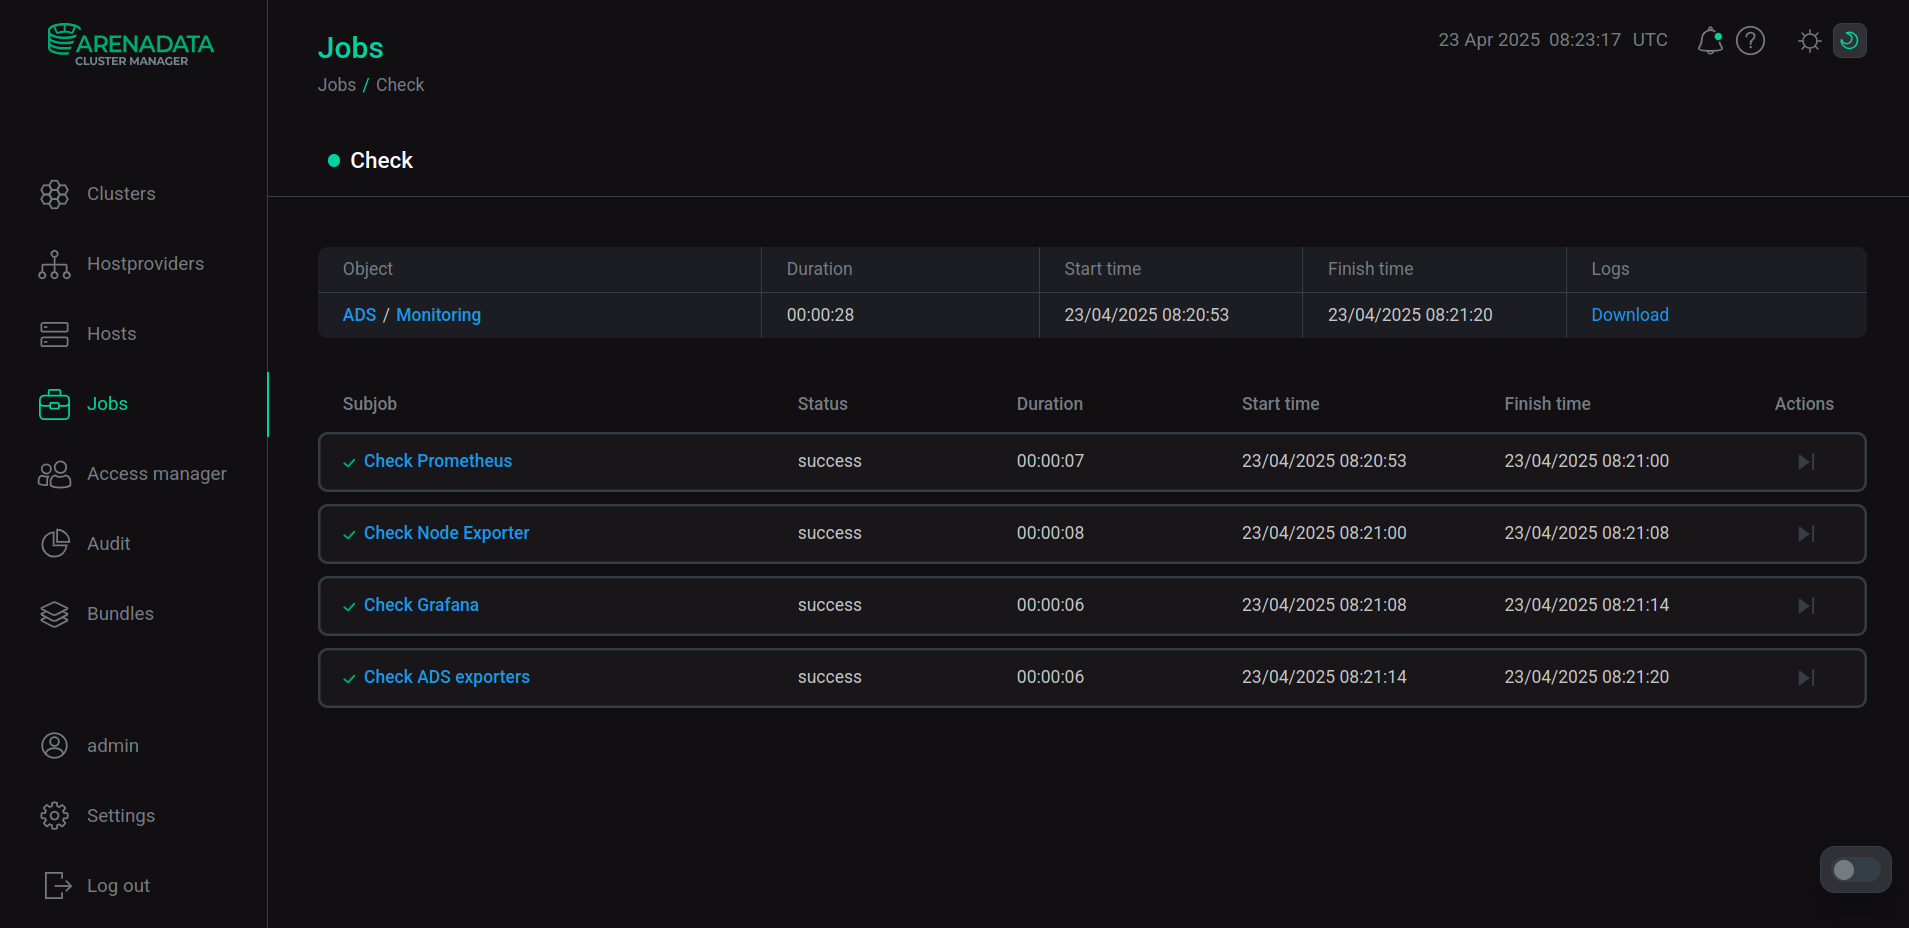Open Settings from the sidebar

[121, 816]
